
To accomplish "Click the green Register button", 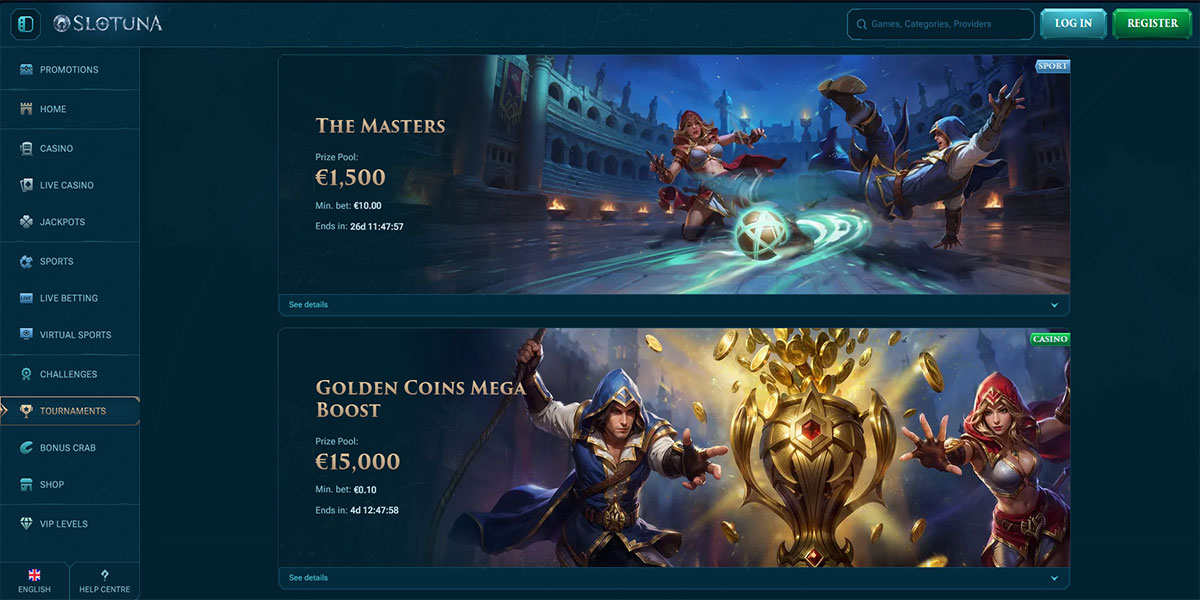I will [x=1152, y=23].
